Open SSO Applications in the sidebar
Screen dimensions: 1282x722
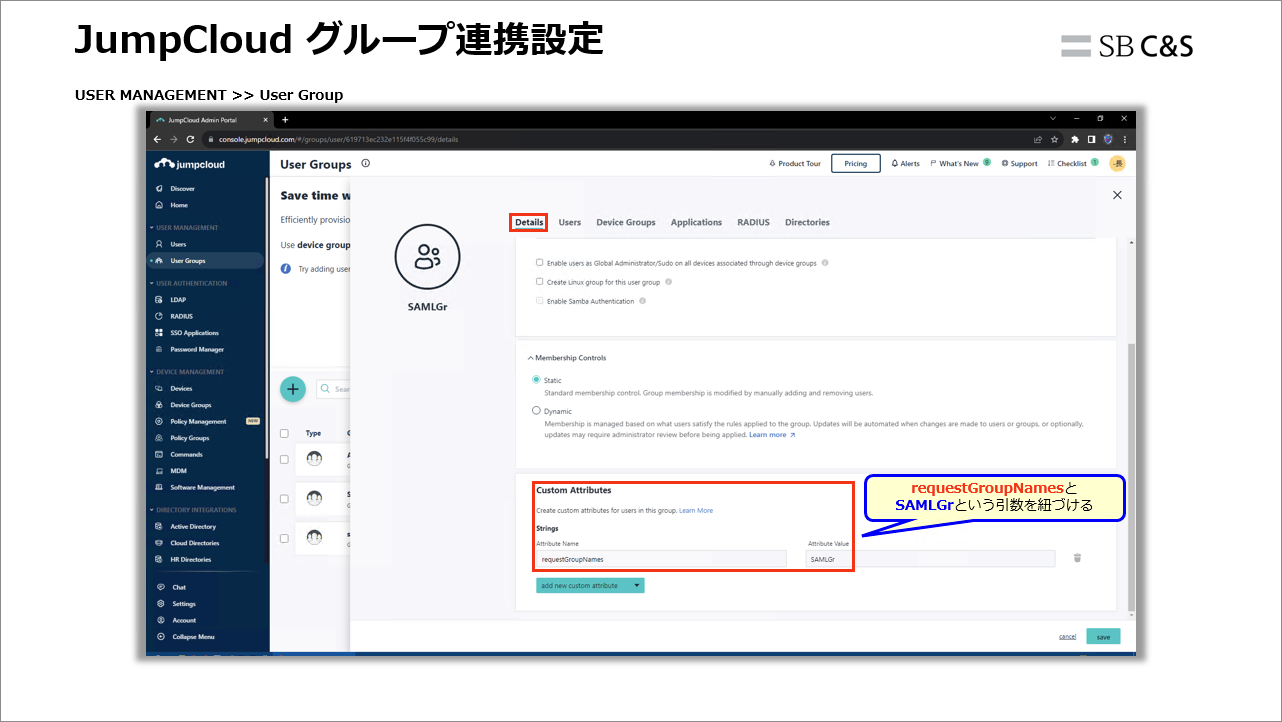click(x=194, y=333)
